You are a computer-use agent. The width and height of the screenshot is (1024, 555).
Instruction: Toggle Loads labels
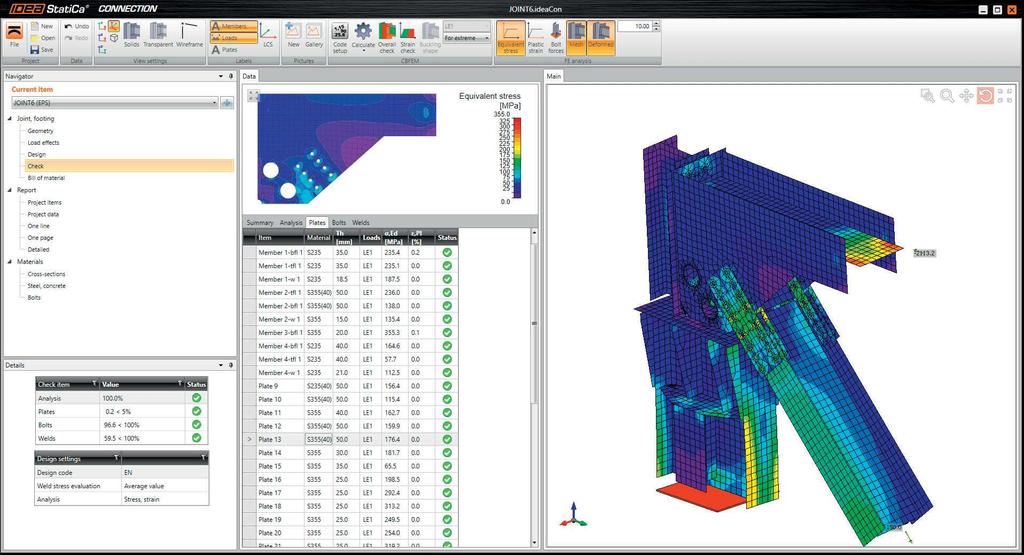coord(234,38)
